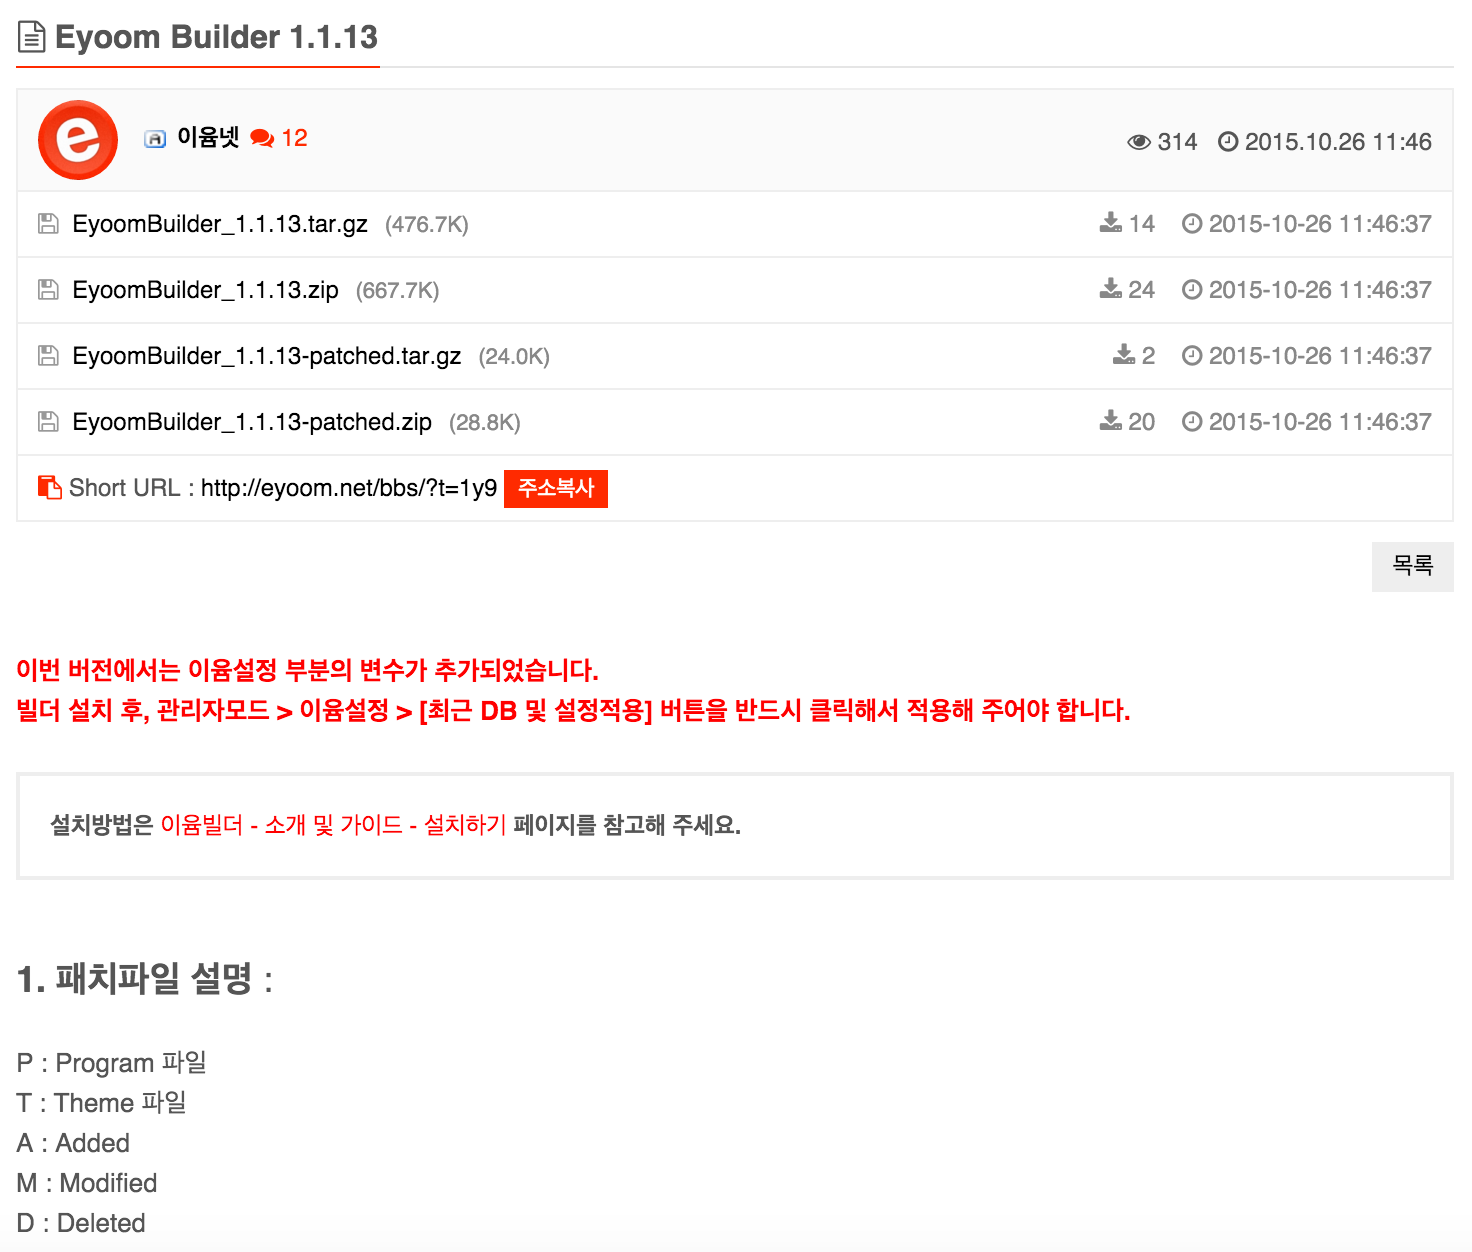Click the short URL http://eyoom.net/bbs/?t=1y9
The width and height of the screenshot is (1472, 1252).
click(349, 488)
